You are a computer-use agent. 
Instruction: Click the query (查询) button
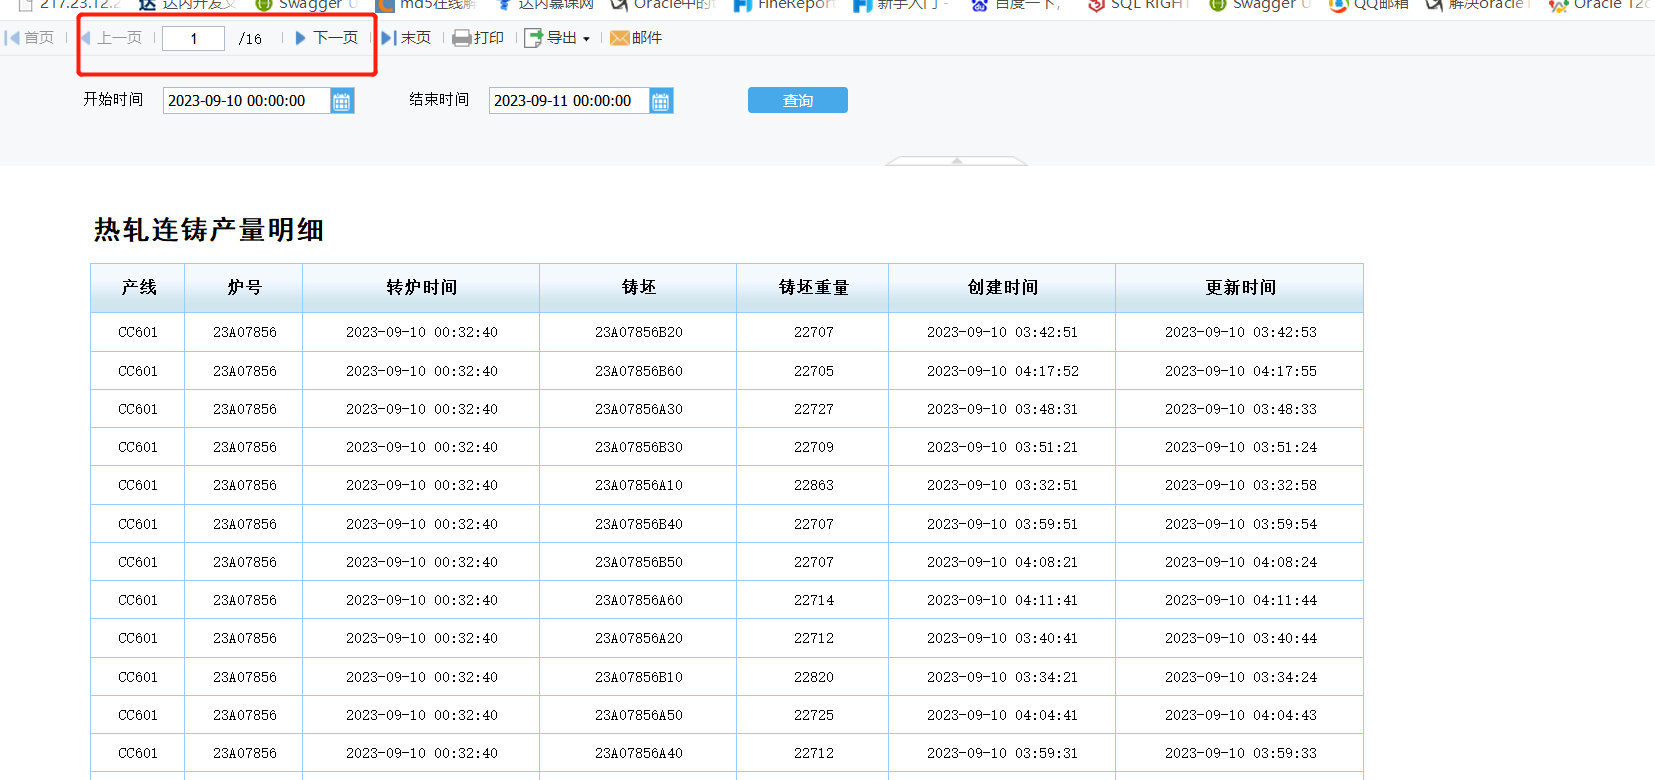click(x=797, y=100)
